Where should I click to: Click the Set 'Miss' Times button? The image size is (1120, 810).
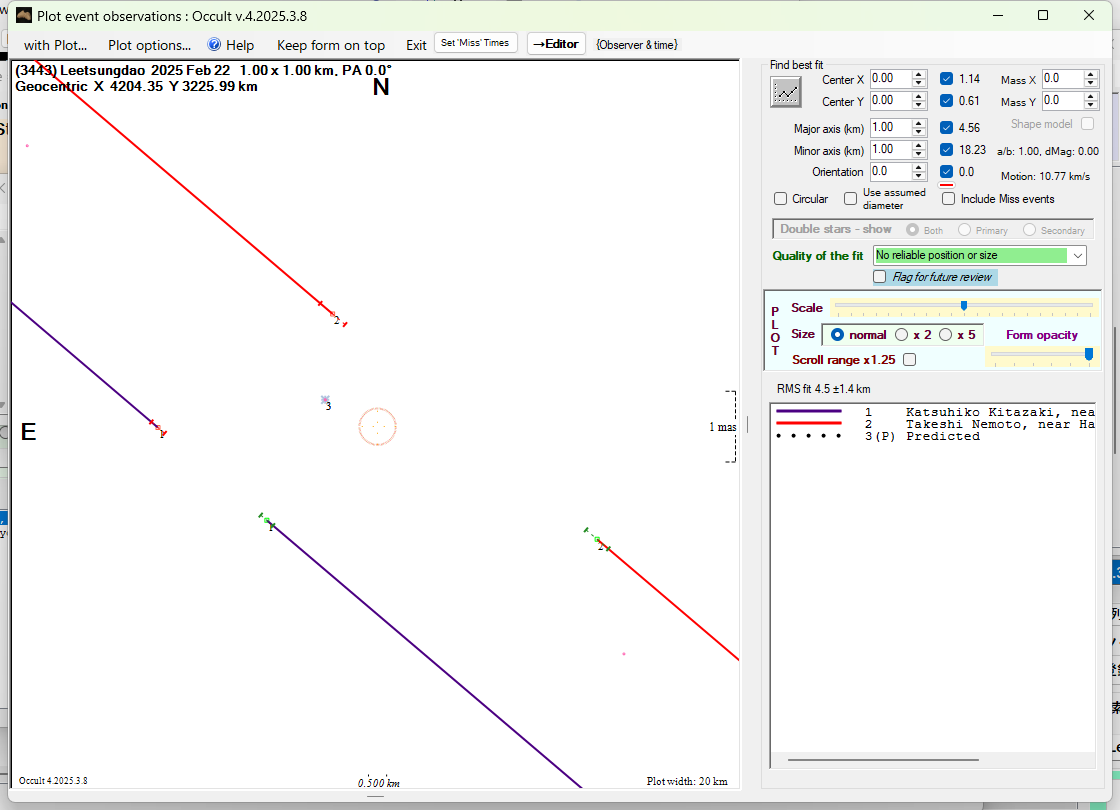click(x=476, y=43)
